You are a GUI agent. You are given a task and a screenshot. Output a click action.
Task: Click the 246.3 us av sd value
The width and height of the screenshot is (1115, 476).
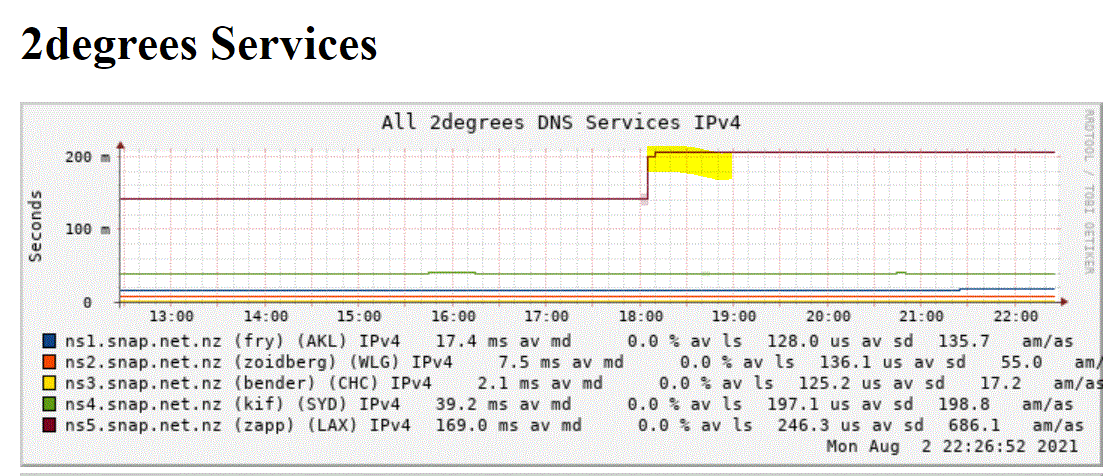pos(848,426)
